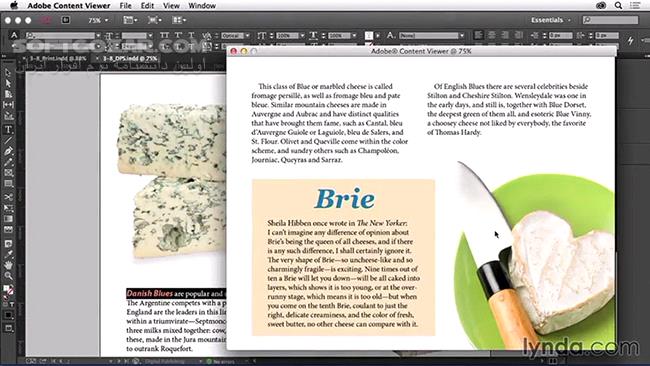650x366 pixels.
Task: Select the Zoom tool in tools panel
Action: click(x=8, y=276)
